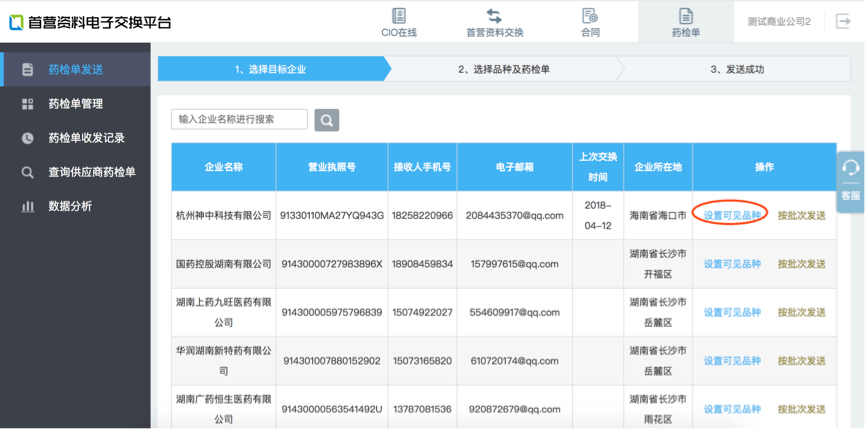Select step 2、选择品种及药检单
This screenshot has height=429, width=865.
[x=504, y=69]
